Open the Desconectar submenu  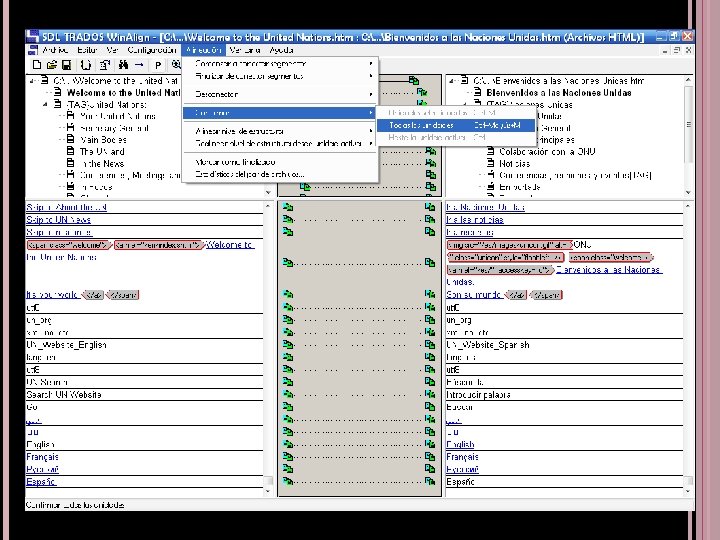[281, 94]
